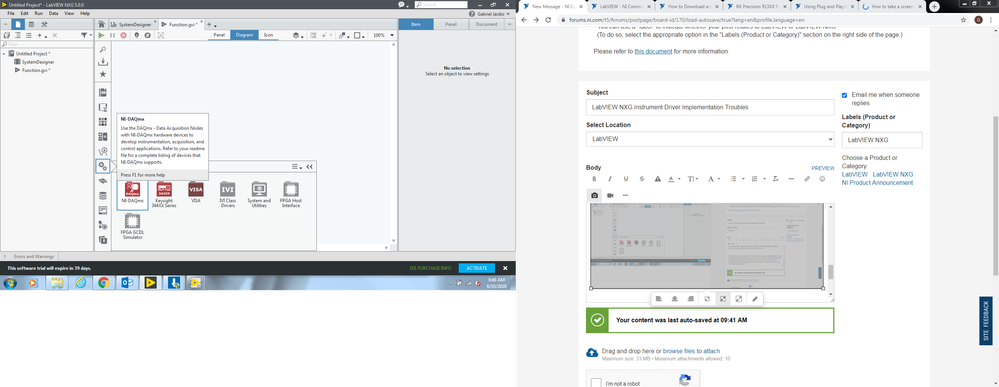Open the Select Location dropdown
The image size is (999, 387).
[710, 138]
